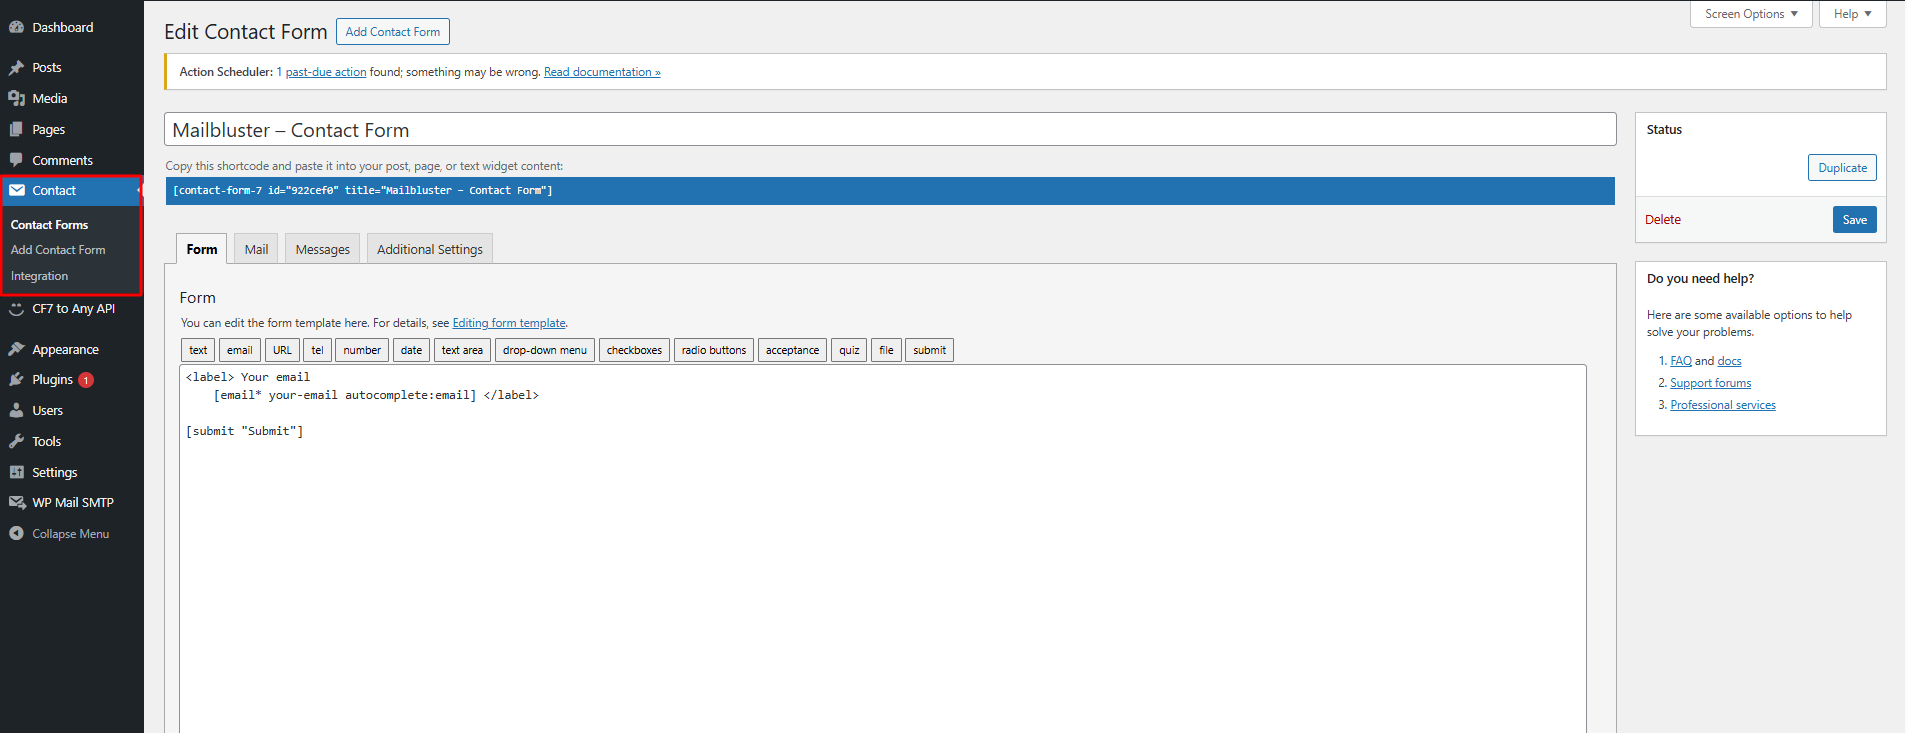Click the Tools wrench icon
Screen dimensions: 1907x733
coord(16,442)
